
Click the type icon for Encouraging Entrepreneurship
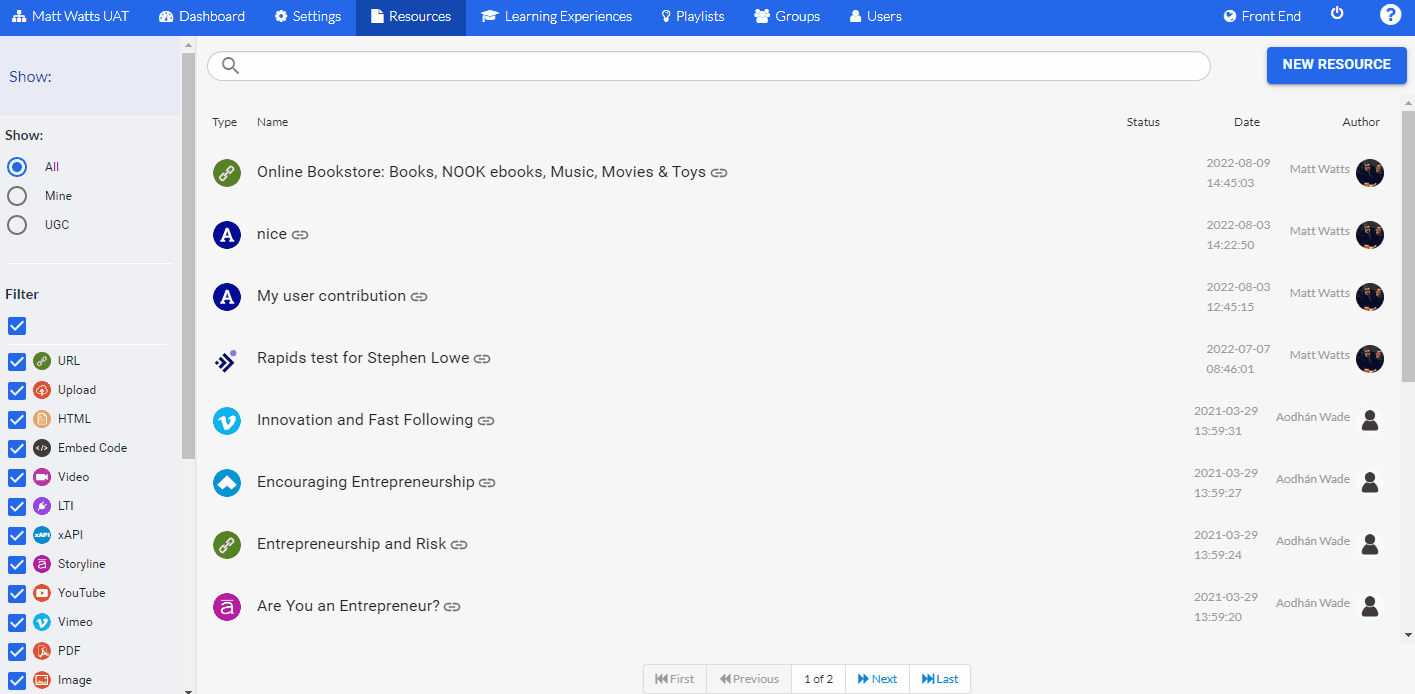[x=227, y=482]
